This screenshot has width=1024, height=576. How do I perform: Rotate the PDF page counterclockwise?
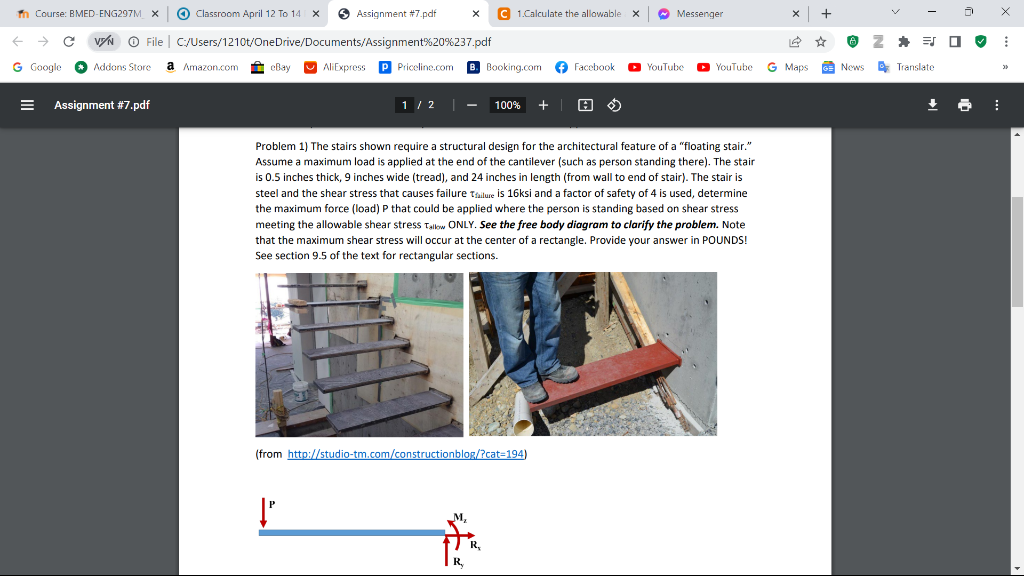[x=614, y=105]
